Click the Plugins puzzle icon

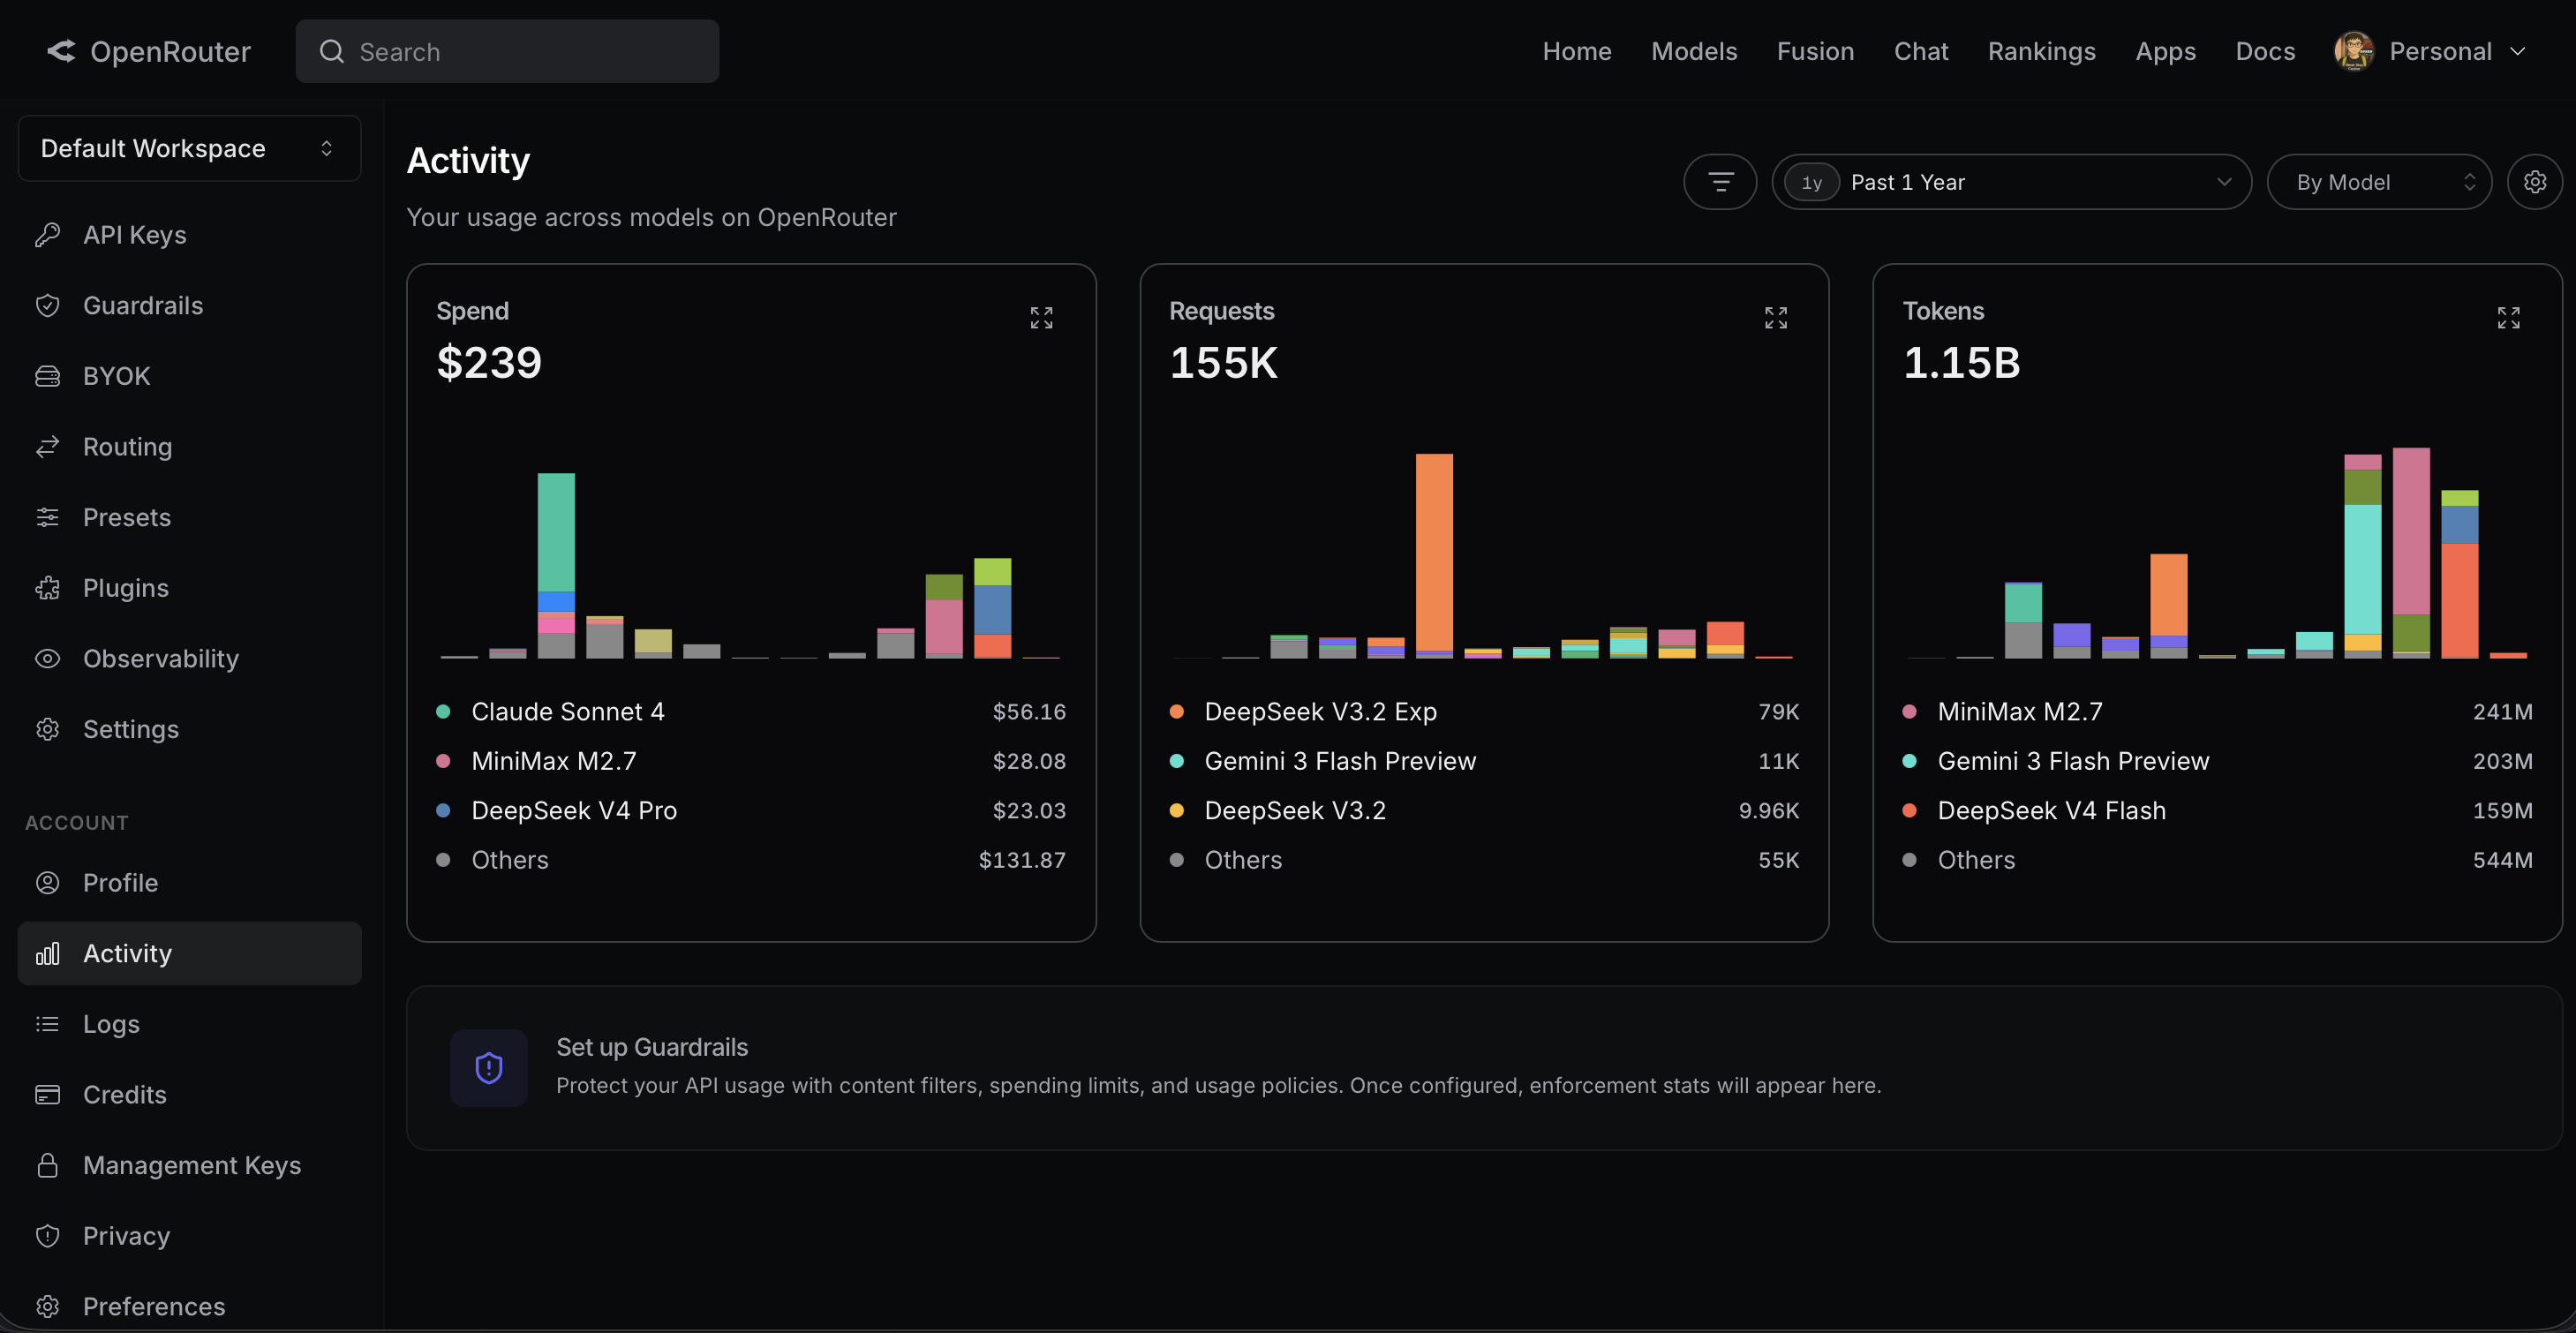point(47,588)
